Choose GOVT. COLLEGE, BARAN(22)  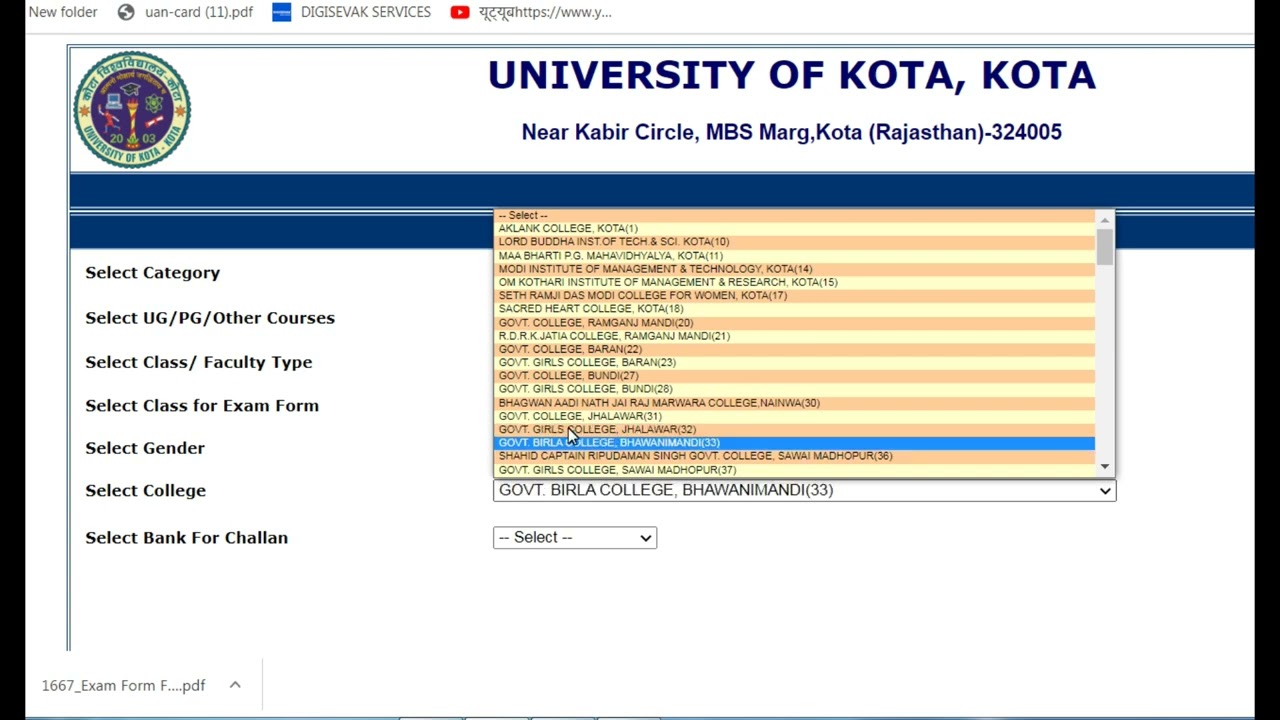[795, 349]
